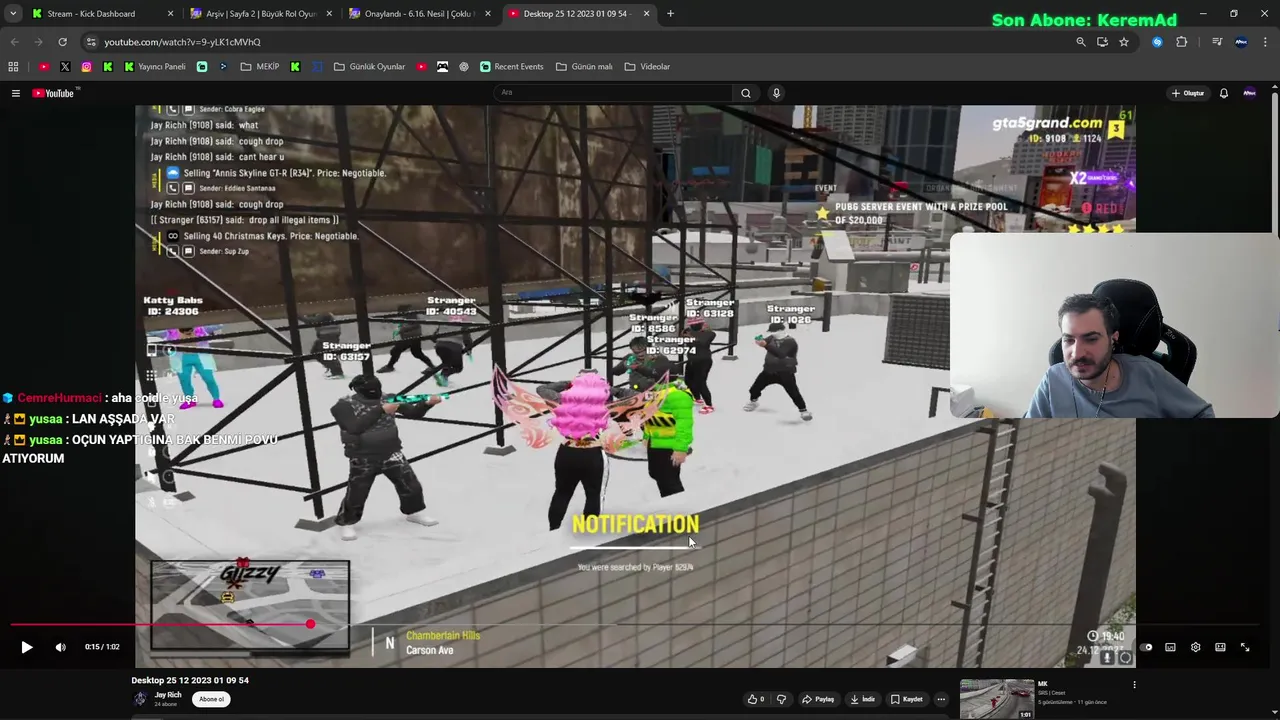Open Chrome three-dot menu
Viewport: 1280px width, 720px height.
click(1266, 42)
